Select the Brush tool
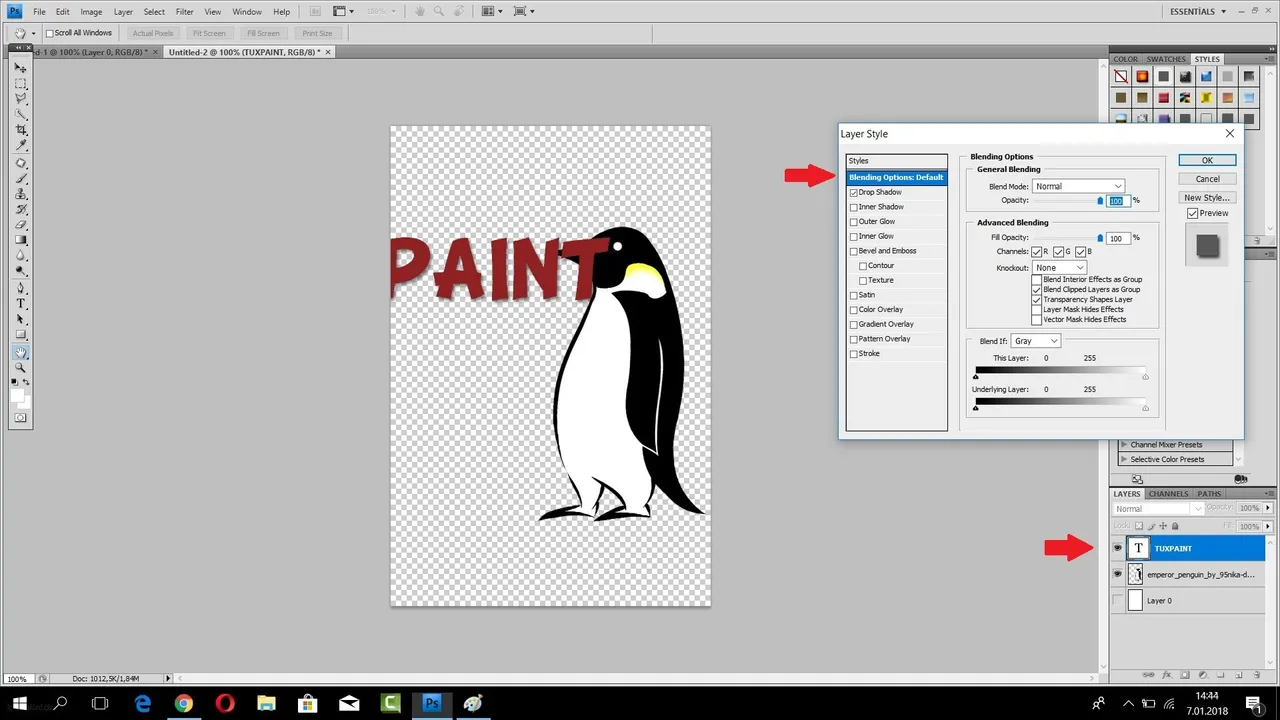The width and height of the screenshot is (1280, 720). click(21, 179)
